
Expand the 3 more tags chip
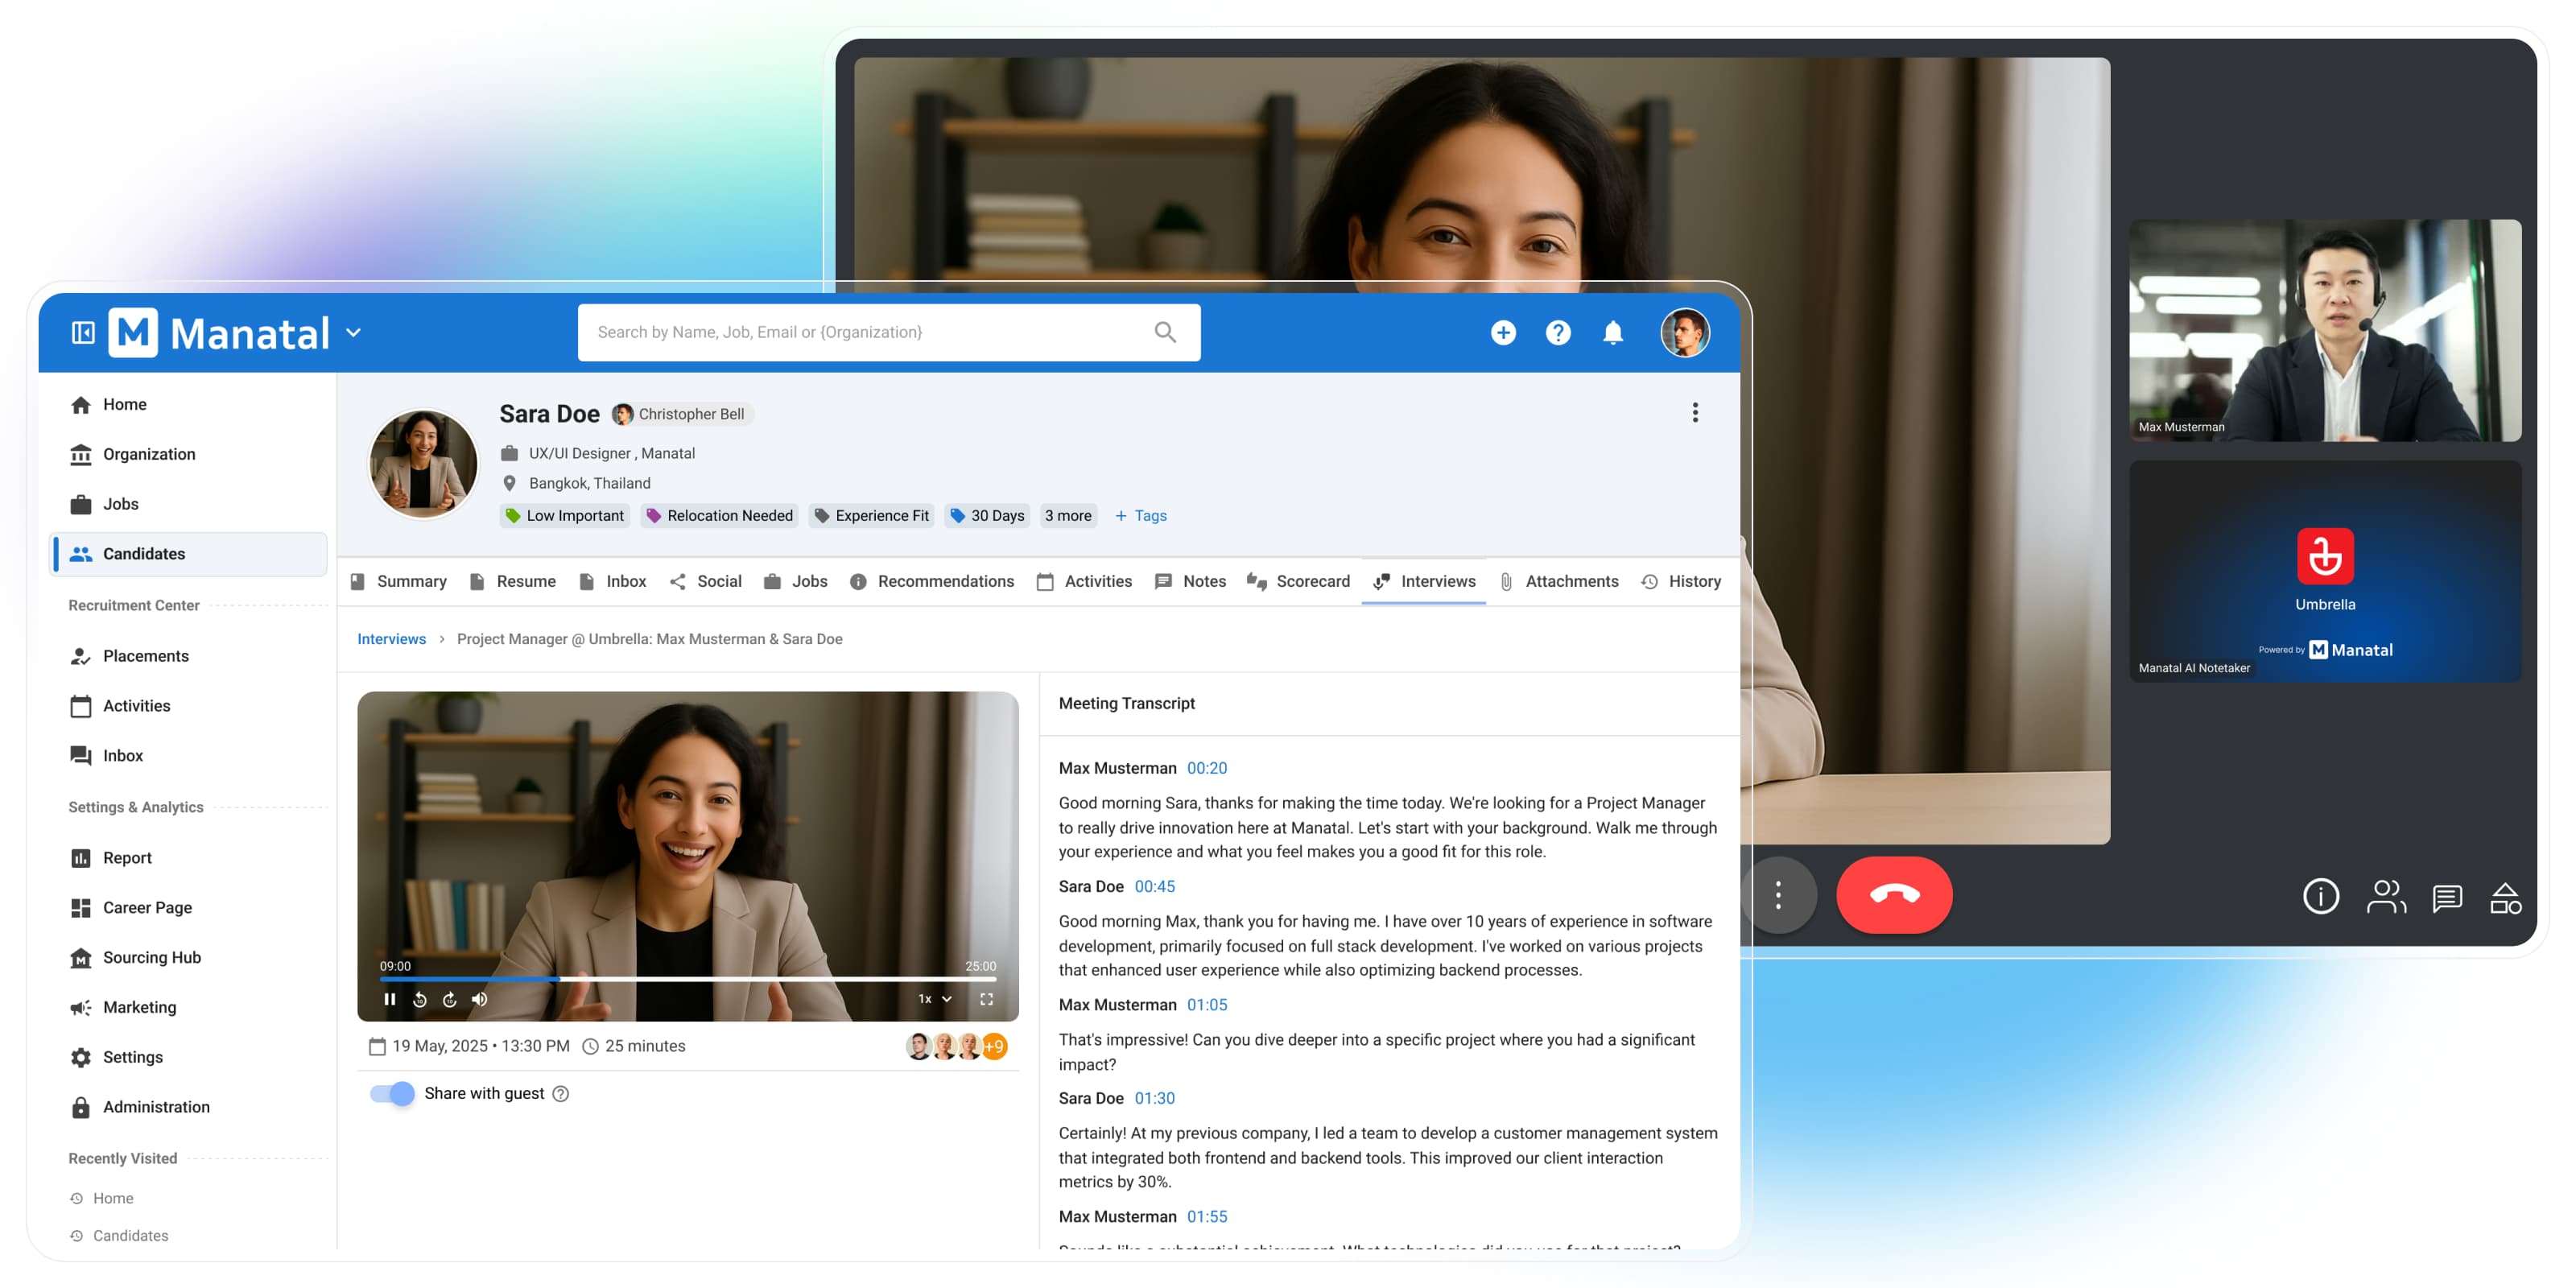click(x=1068, y=515)
